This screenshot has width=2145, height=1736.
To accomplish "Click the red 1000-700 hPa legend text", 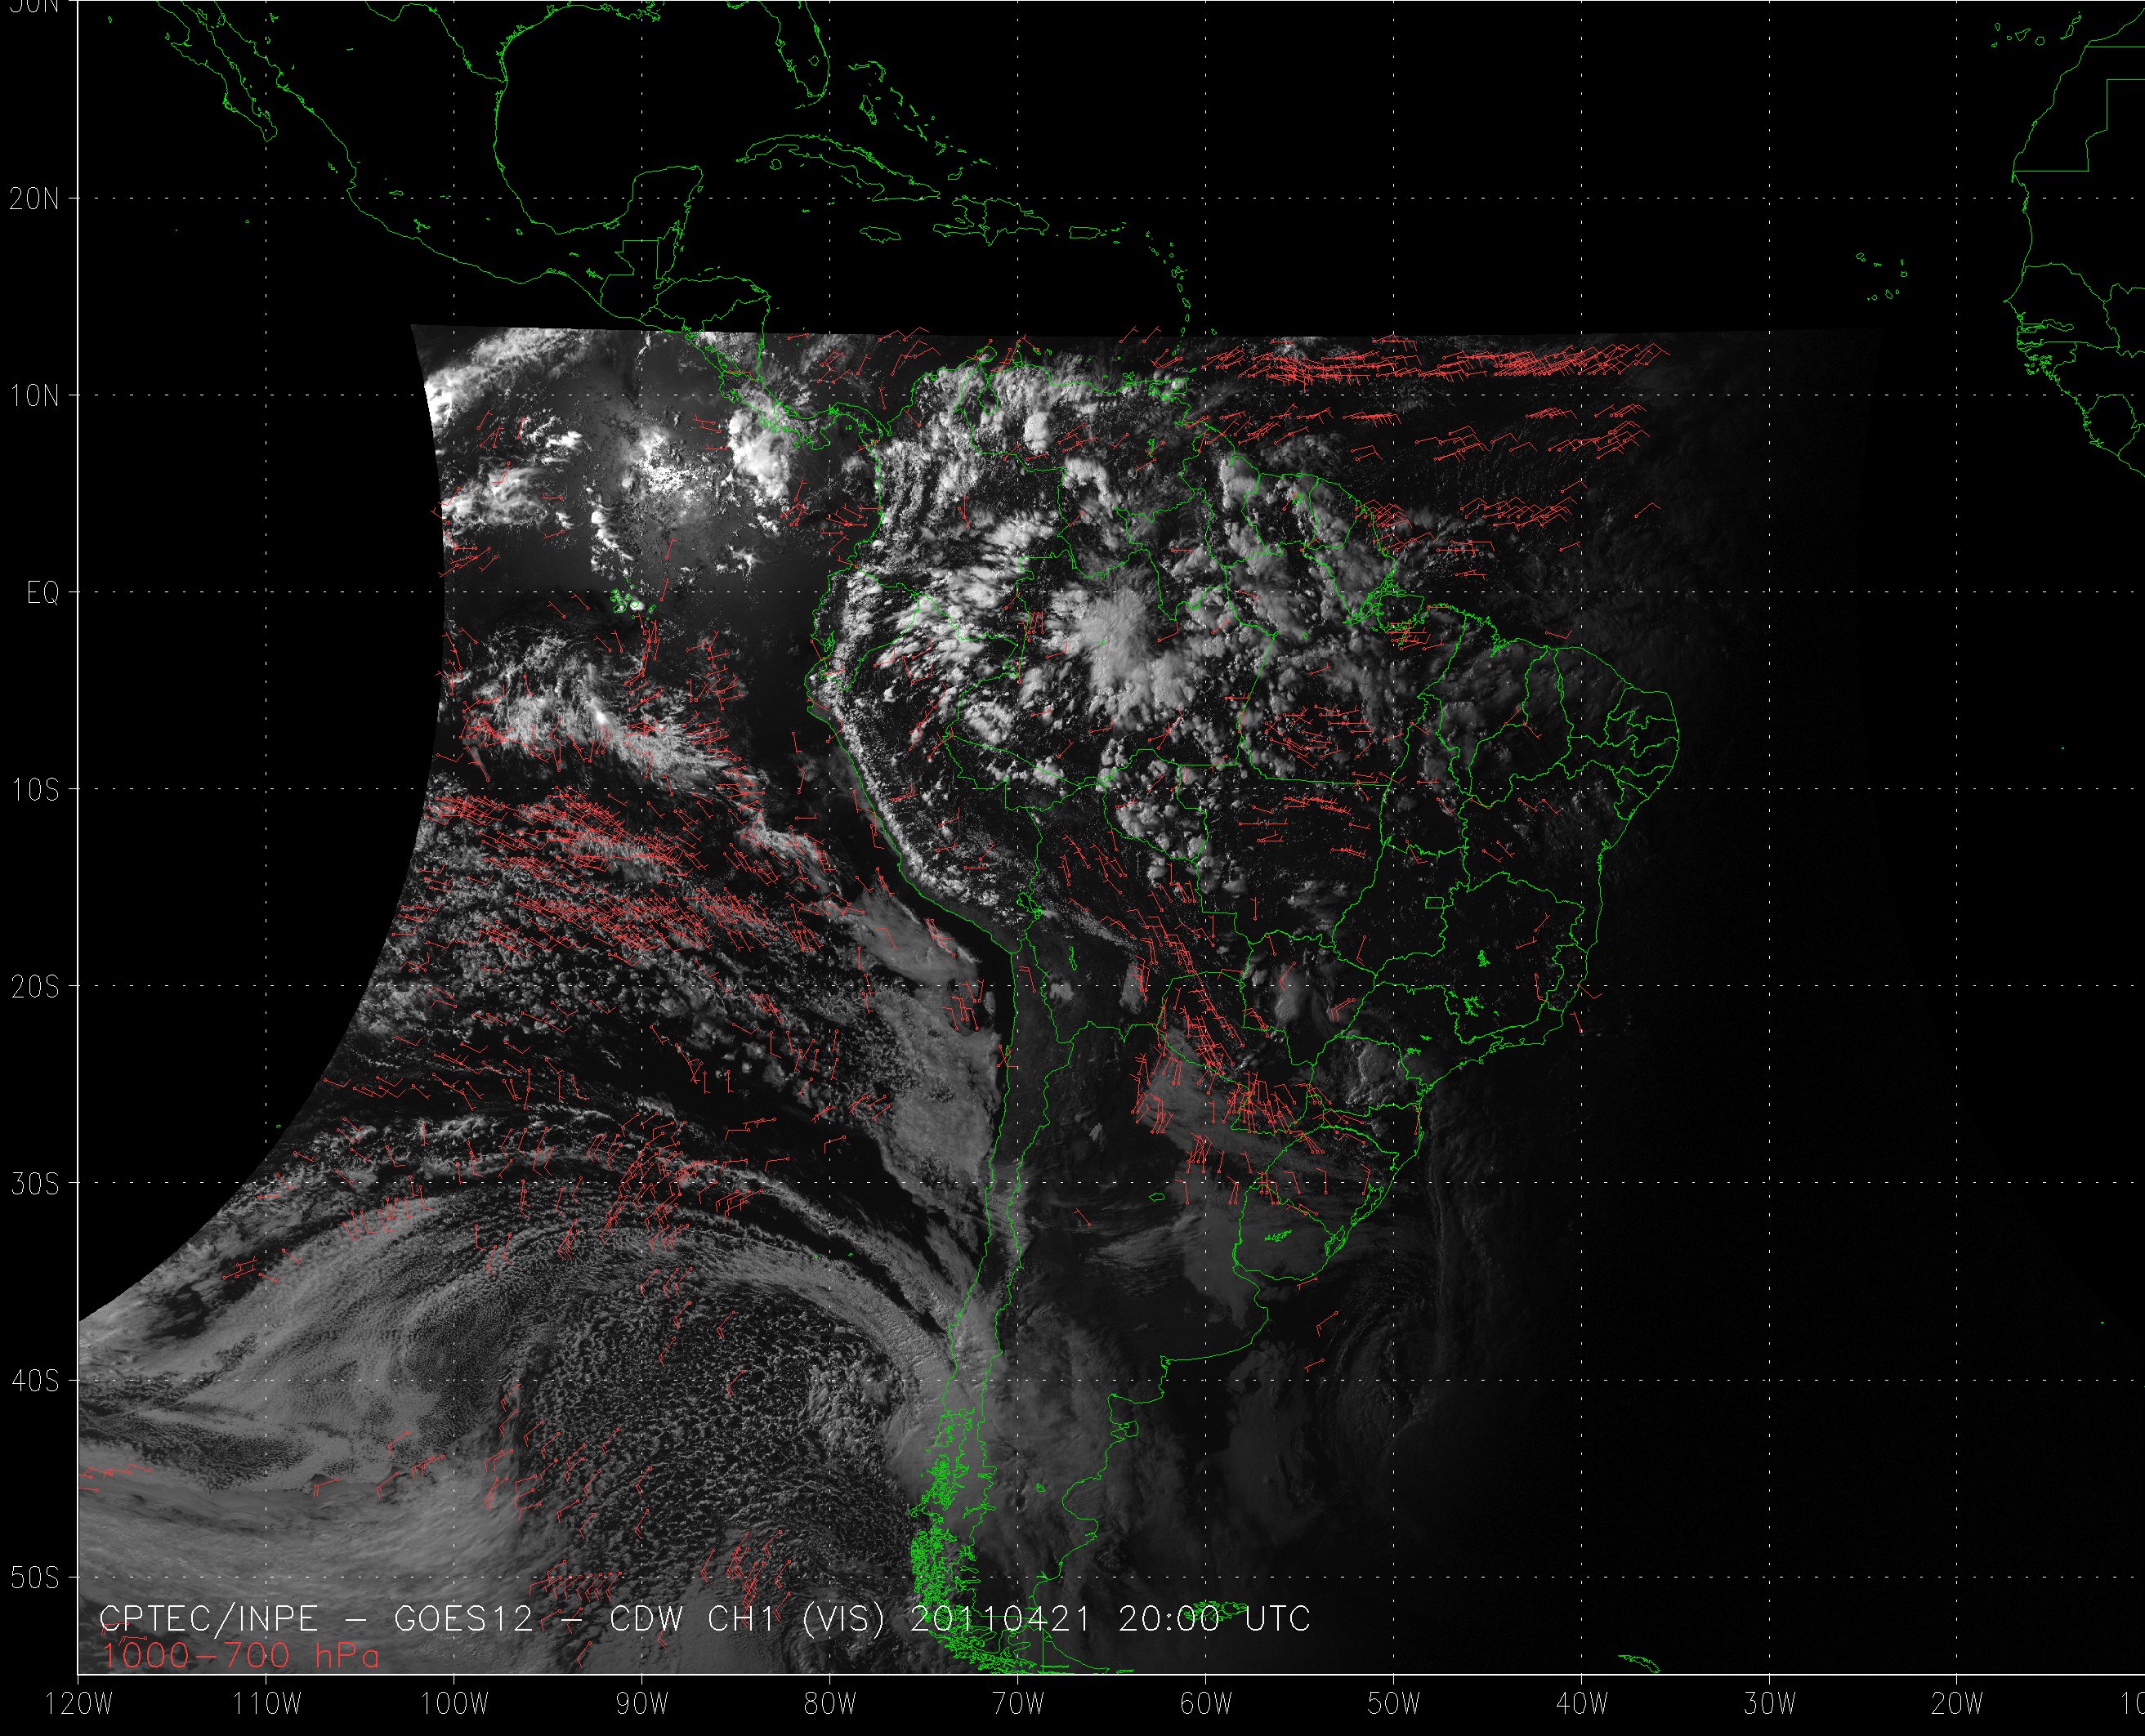I will (240, 1657).
